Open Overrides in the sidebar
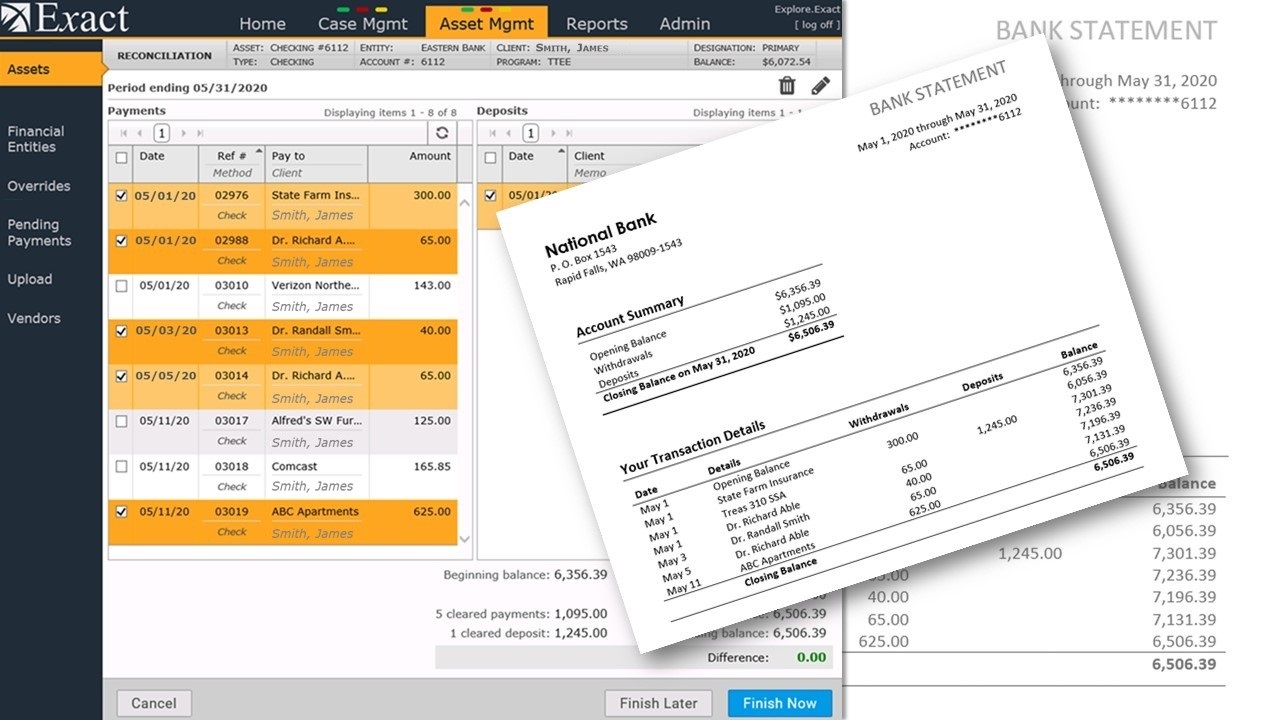Viewport: 1280px width, 720px height. point(39,186)
